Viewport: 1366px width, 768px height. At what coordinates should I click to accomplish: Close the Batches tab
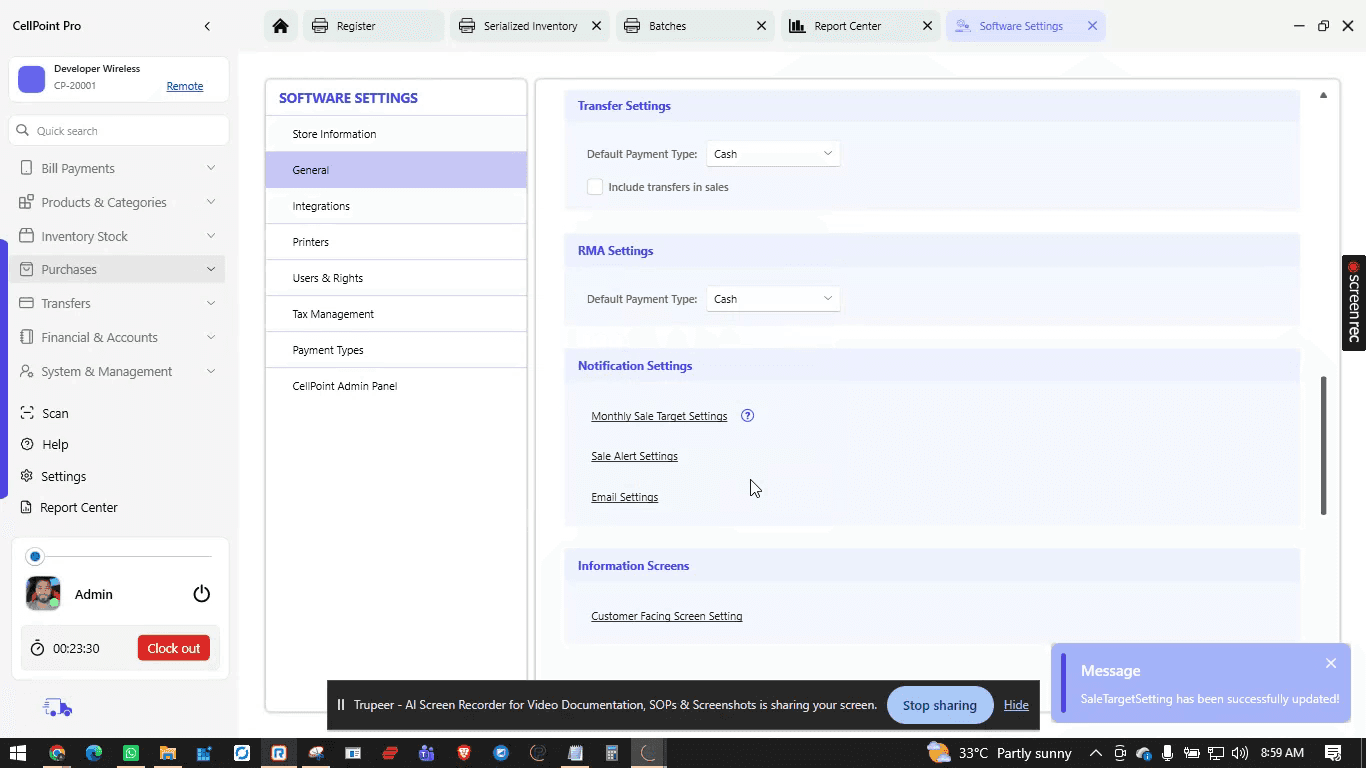[x=761, y=26]
